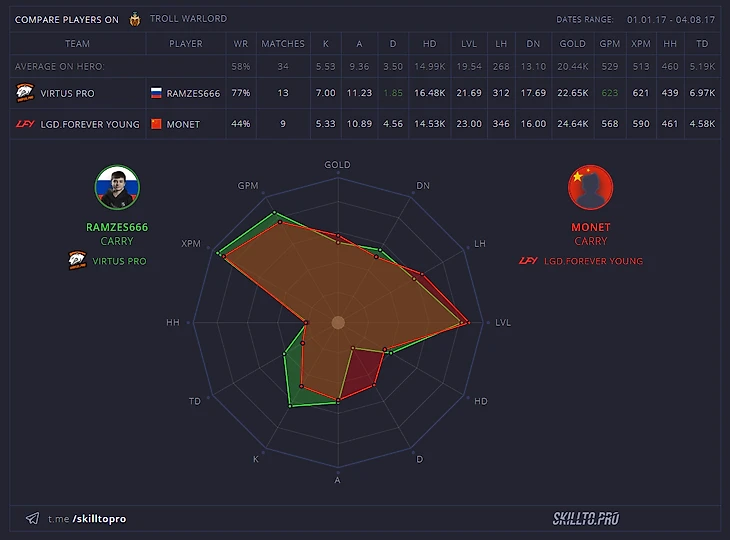Sort by the WR column header
Viewport: 730px width, 540px height.
point(240,44)
